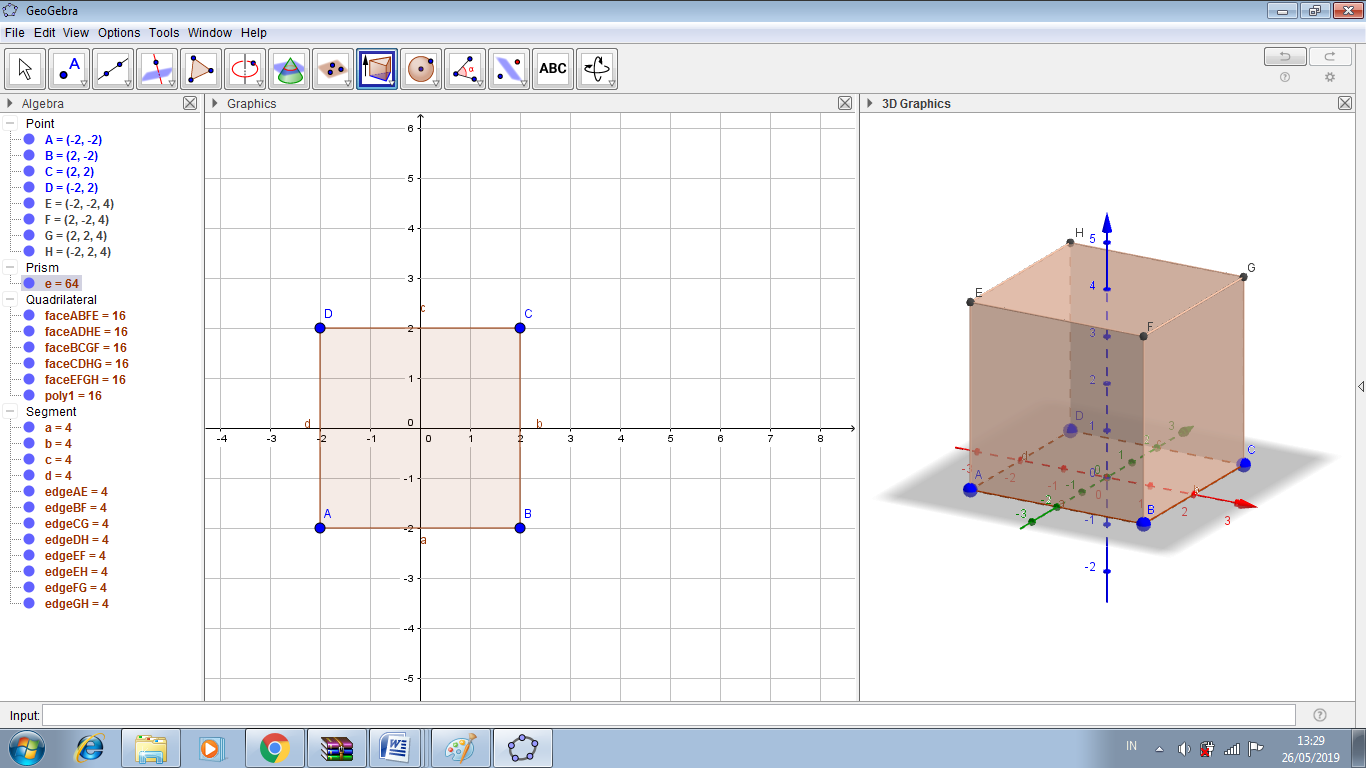Click the Undo button

click(x=1285, y=56)
